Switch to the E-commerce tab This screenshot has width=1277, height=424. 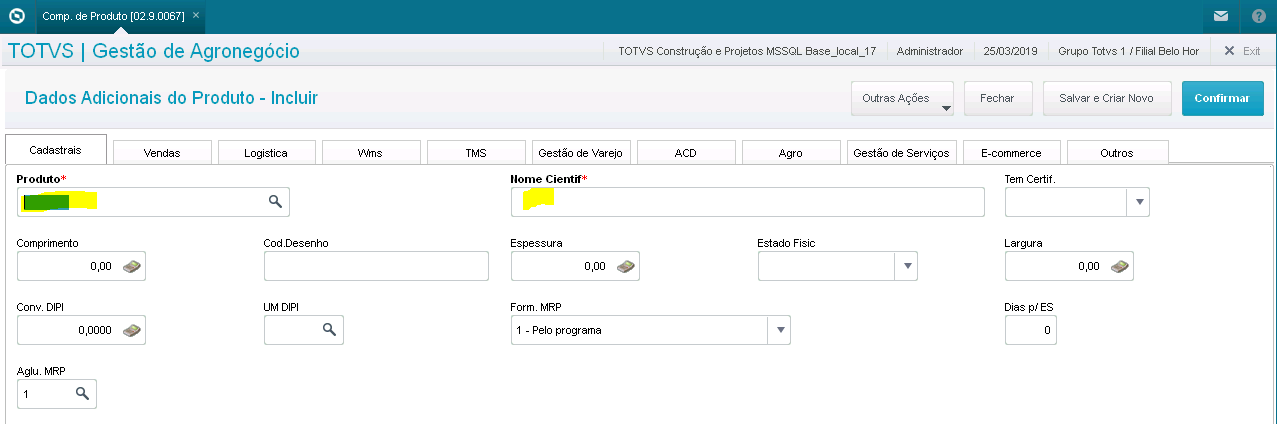tap(1011, 153)
